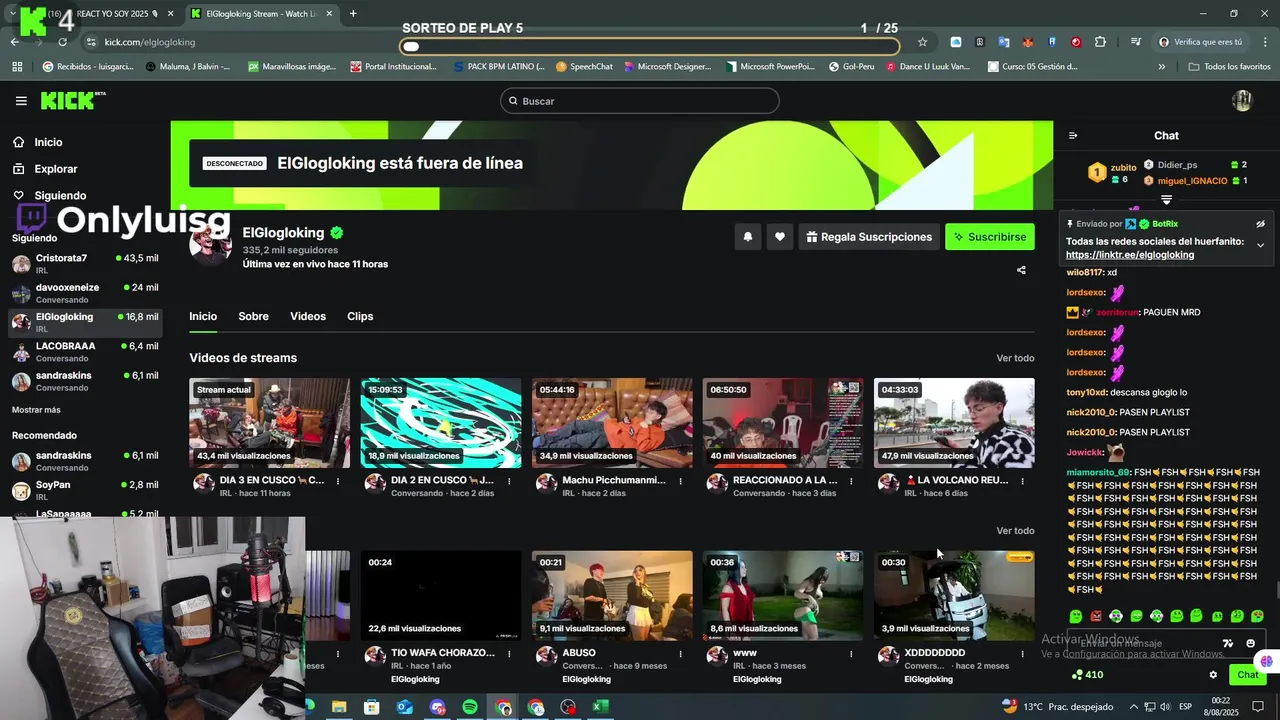Select Cristorata7 channel in sidebar

84,264
